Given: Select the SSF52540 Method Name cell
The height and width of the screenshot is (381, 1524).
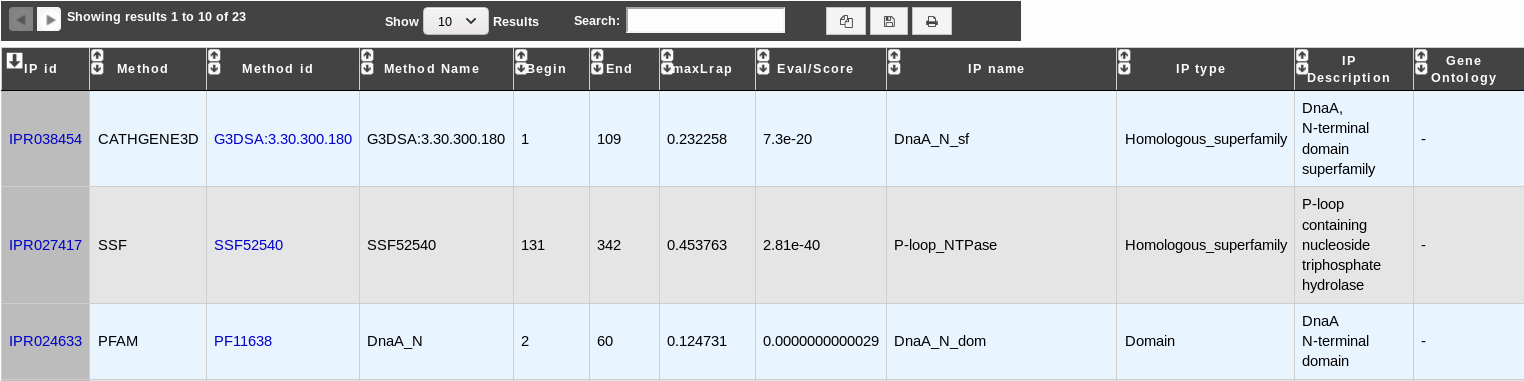Looking at the screenshot, I should (436, 245).
